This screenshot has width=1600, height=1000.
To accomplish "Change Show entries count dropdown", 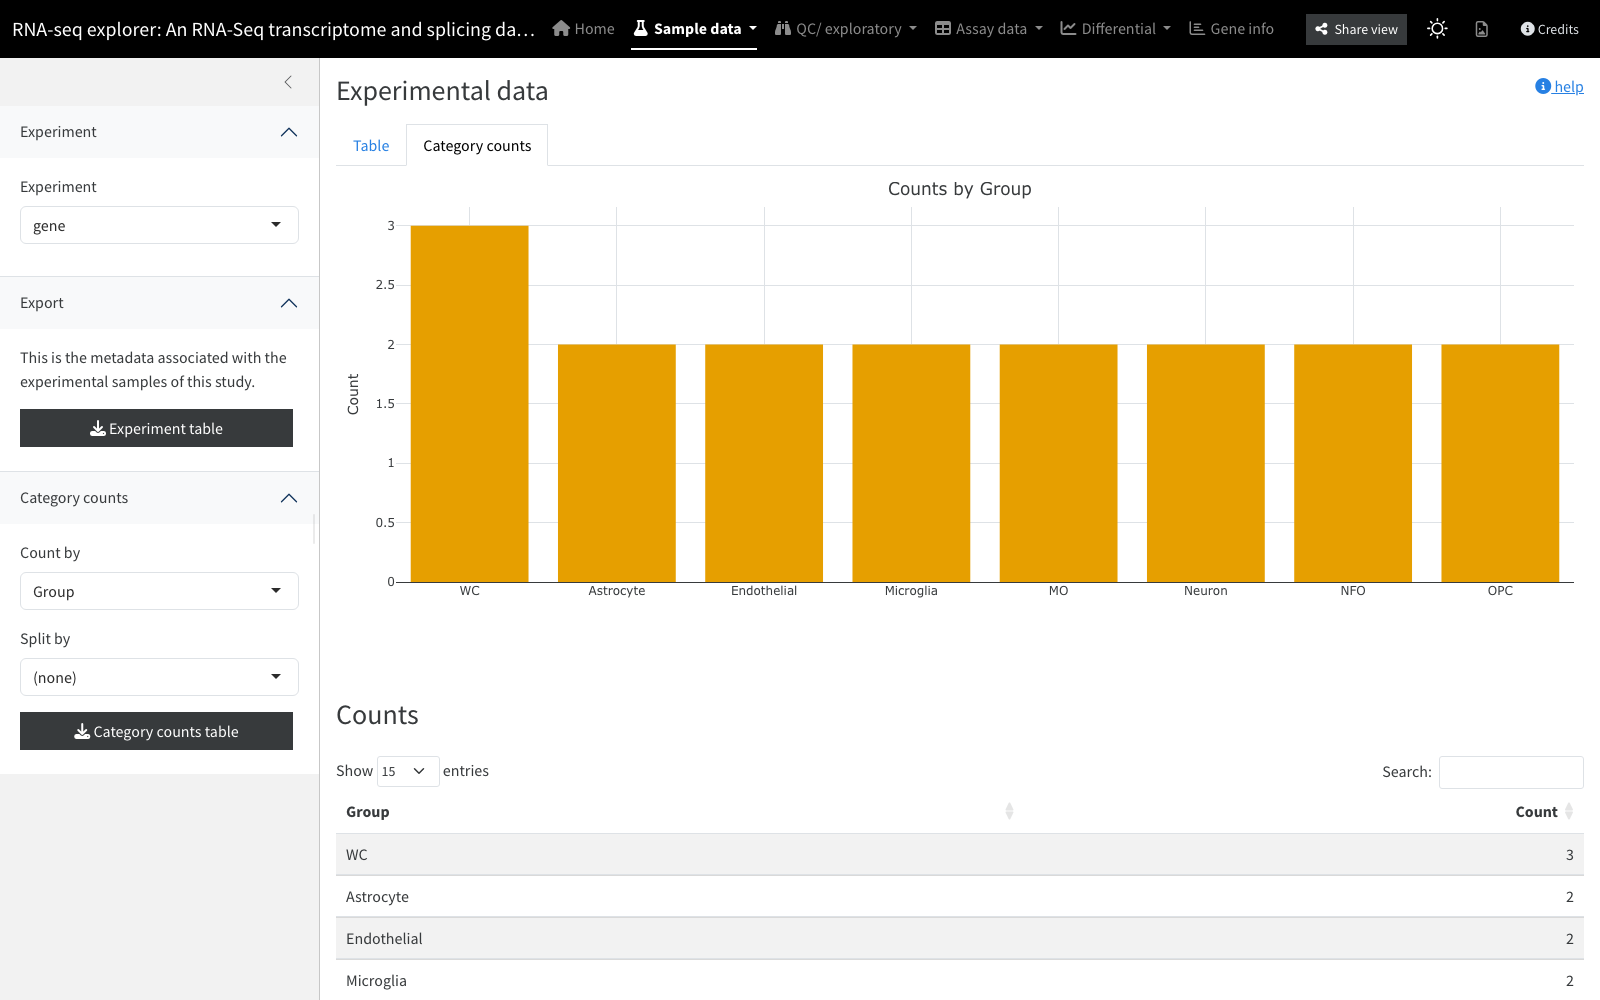I will (408, 771).
